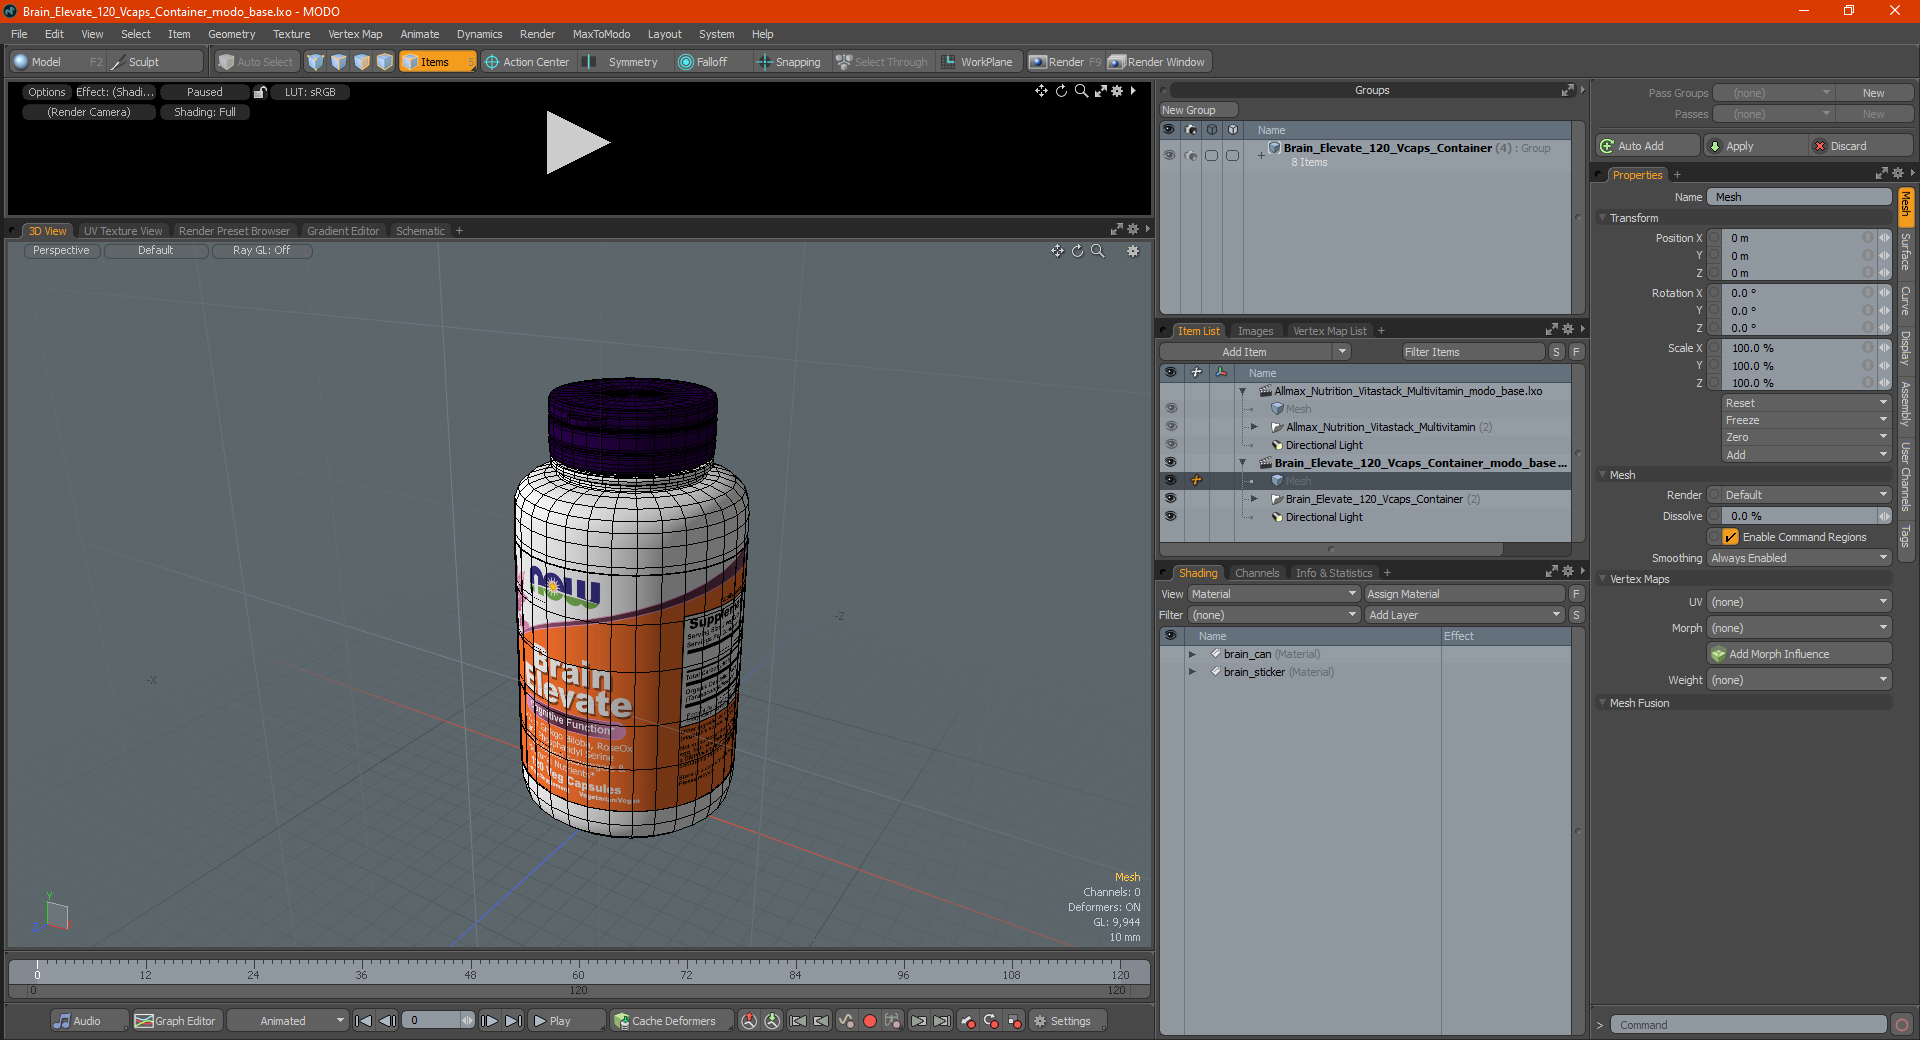The width and height of the screenshot is (1920, 1040).
Task: Toggle Snapping
Action: click(x=789, y=62)
